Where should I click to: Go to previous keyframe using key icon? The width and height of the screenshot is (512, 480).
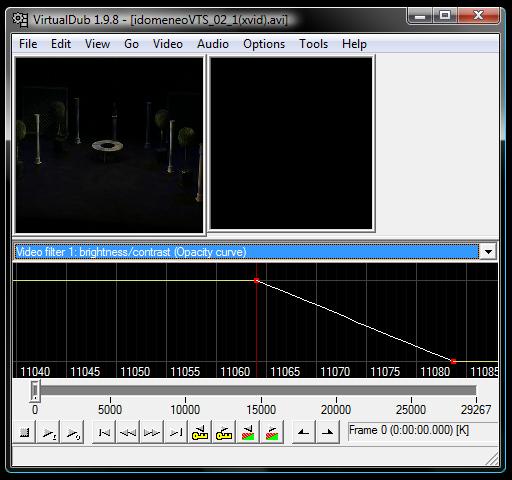pyautogui.click(x=200, y=432)
